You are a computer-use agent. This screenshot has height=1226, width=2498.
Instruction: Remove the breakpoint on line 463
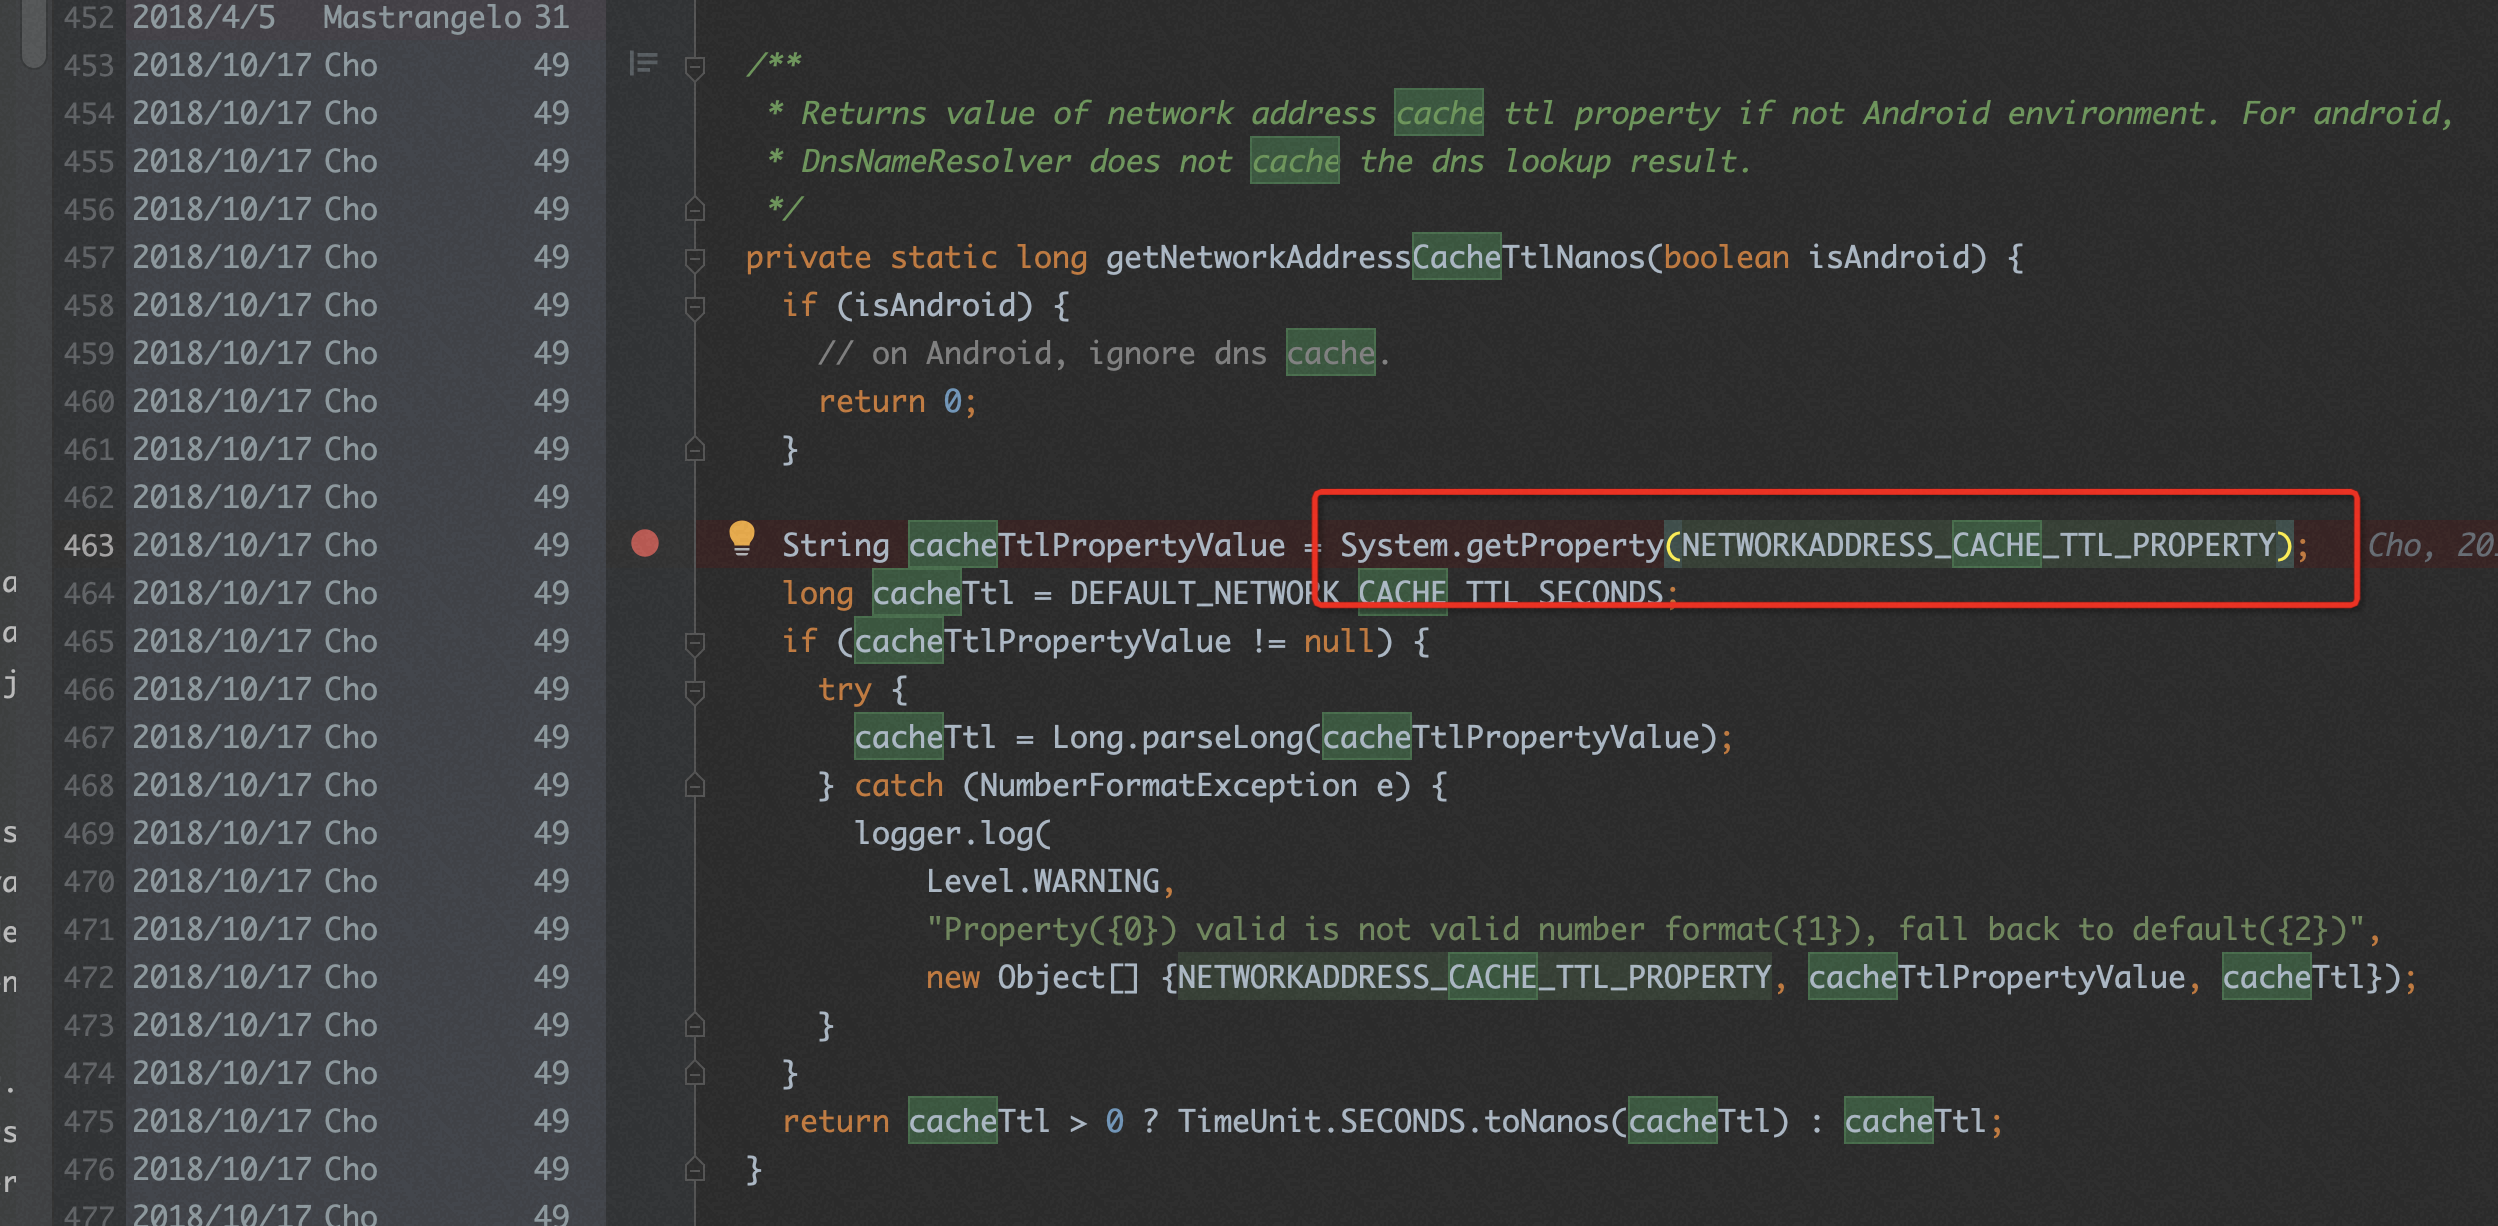645,543
